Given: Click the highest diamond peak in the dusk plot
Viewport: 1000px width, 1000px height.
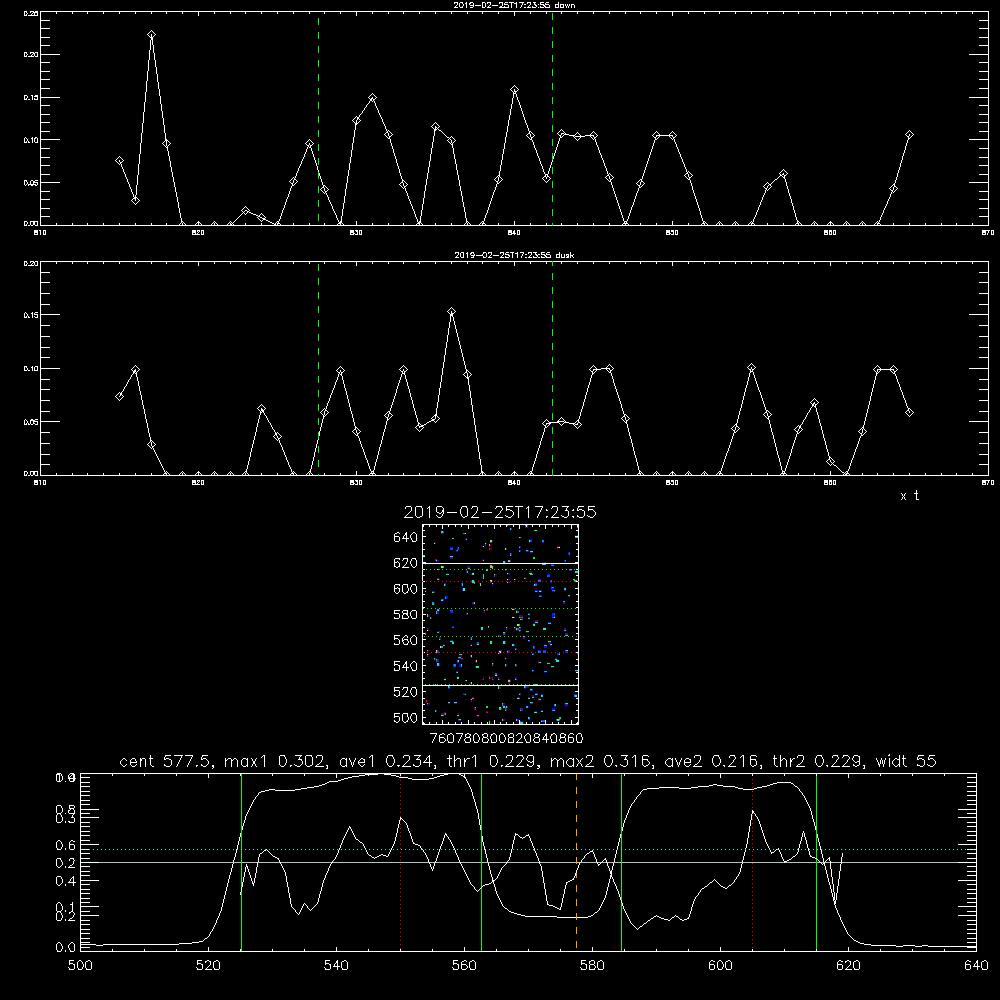Looking at the screenshot, I should pos(452,312).
